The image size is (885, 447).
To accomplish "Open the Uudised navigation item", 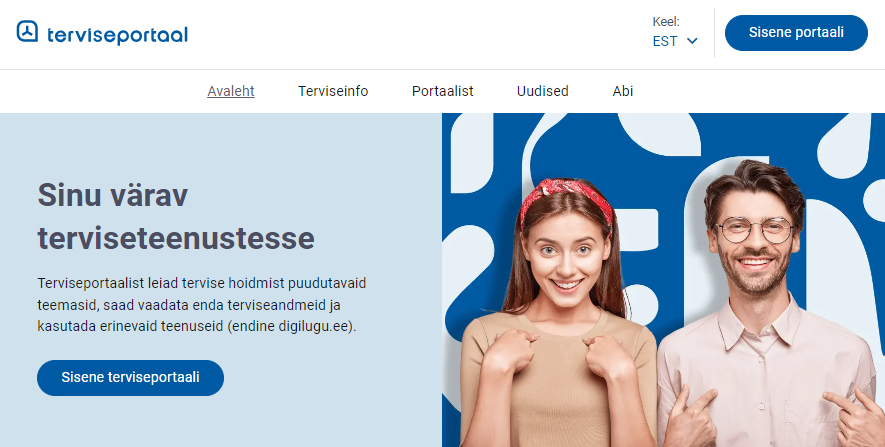I will 542,91.
